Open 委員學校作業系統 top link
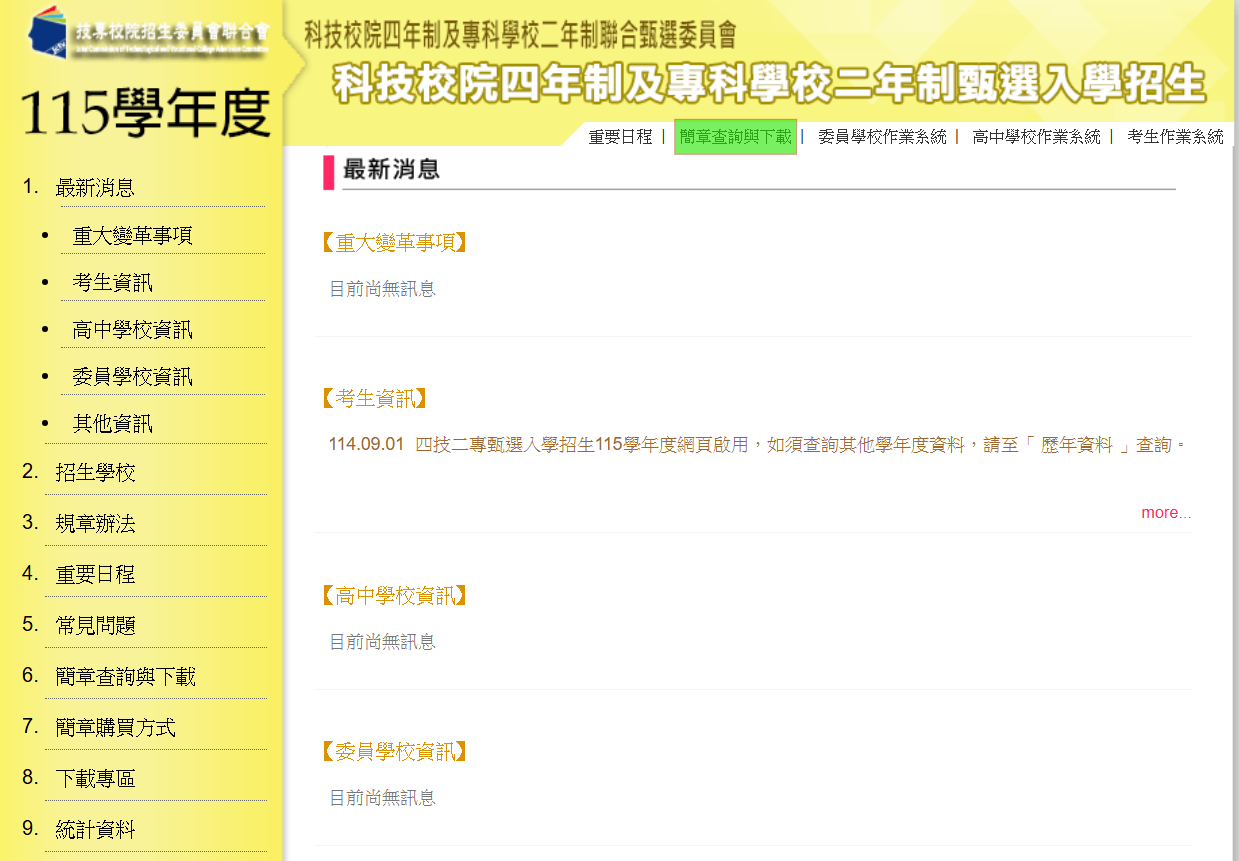 click(x=881, y=137)
